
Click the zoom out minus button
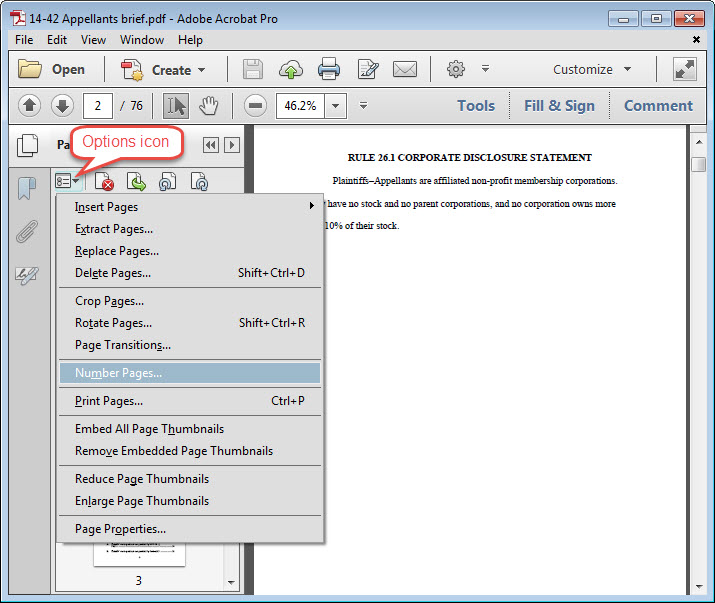click(255, 106)
